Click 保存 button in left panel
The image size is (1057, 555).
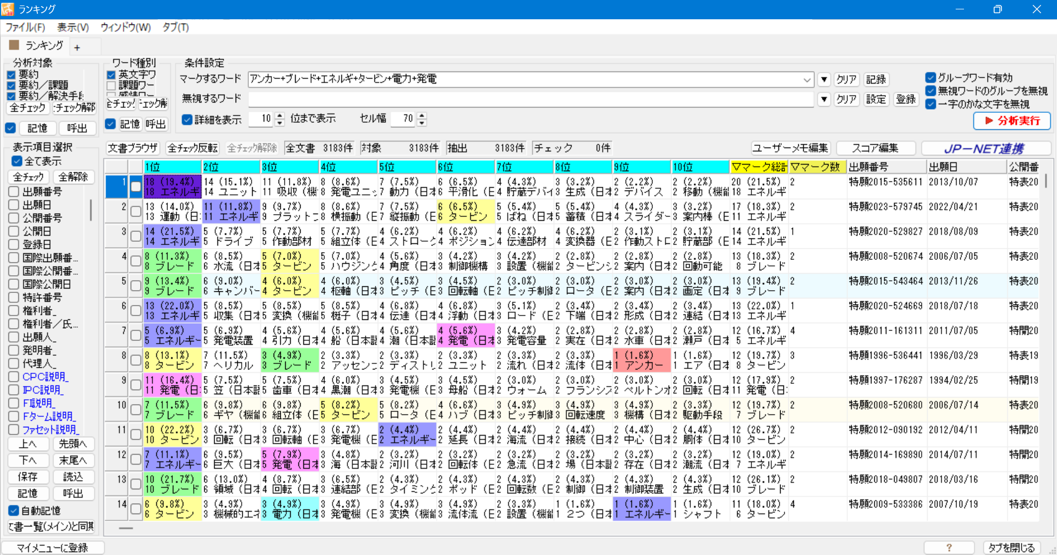(28, 477)
